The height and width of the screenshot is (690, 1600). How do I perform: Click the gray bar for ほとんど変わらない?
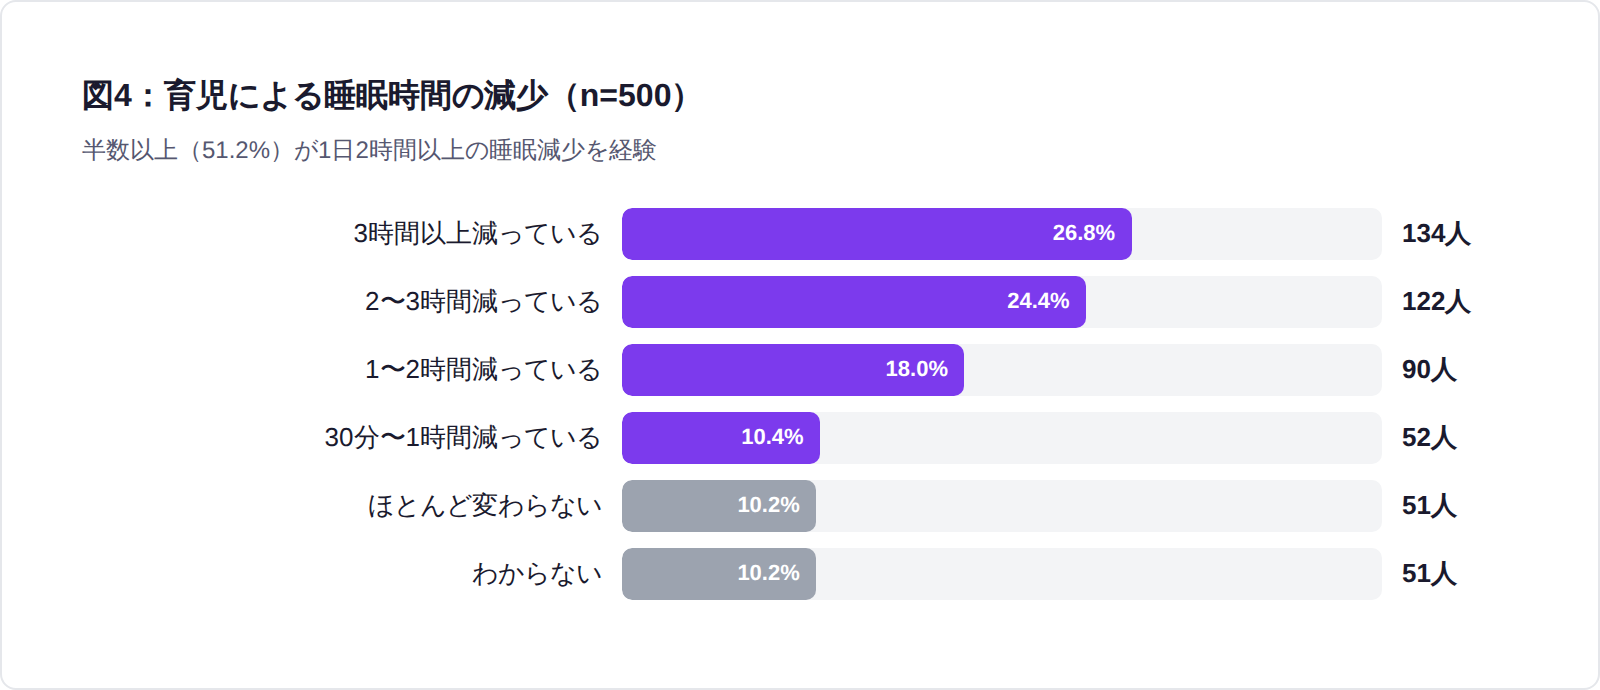coord(718,506)
